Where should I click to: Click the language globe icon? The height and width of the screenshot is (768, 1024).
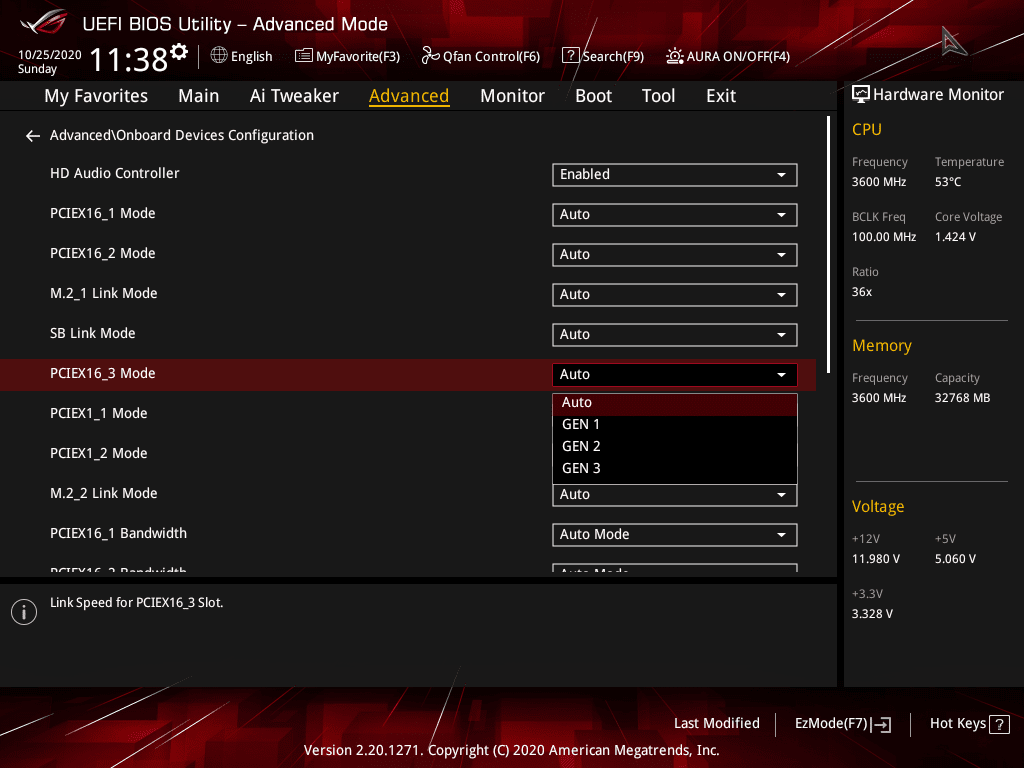click(x=219, y=56)
